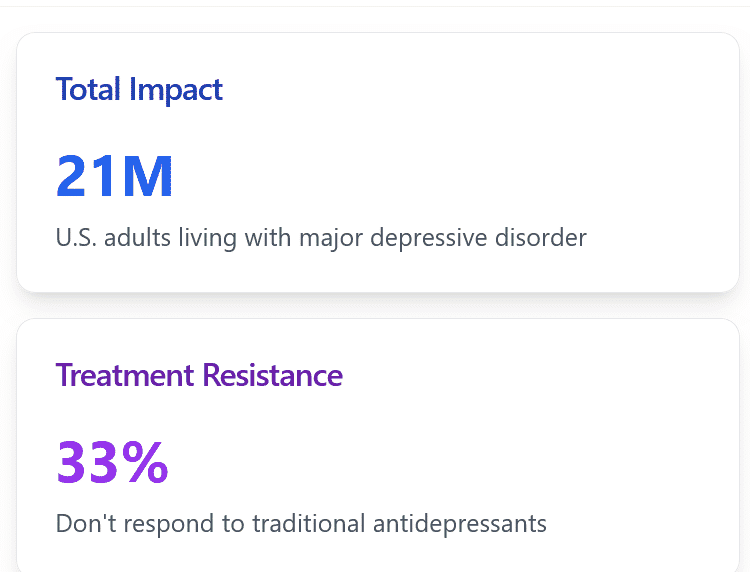The image size is (750, 572).
Task: Click the word Treatment in the second card title
Action: click(x=125, y=374)
